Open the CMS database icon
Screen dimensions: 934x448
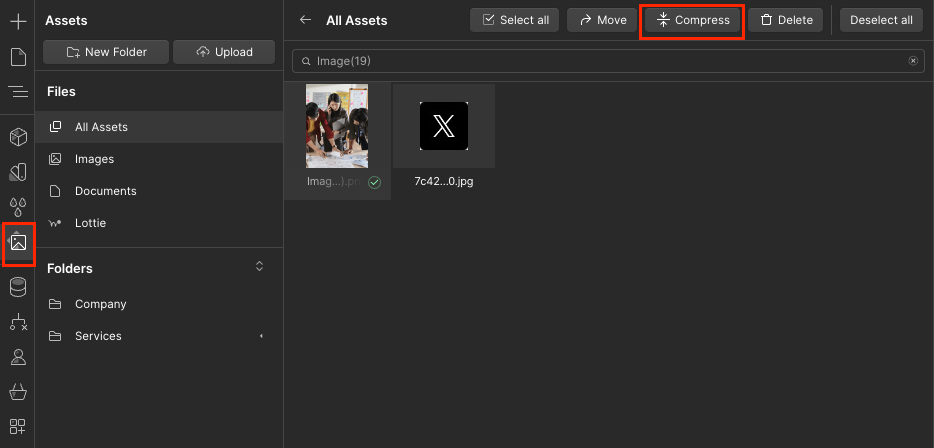18,287
